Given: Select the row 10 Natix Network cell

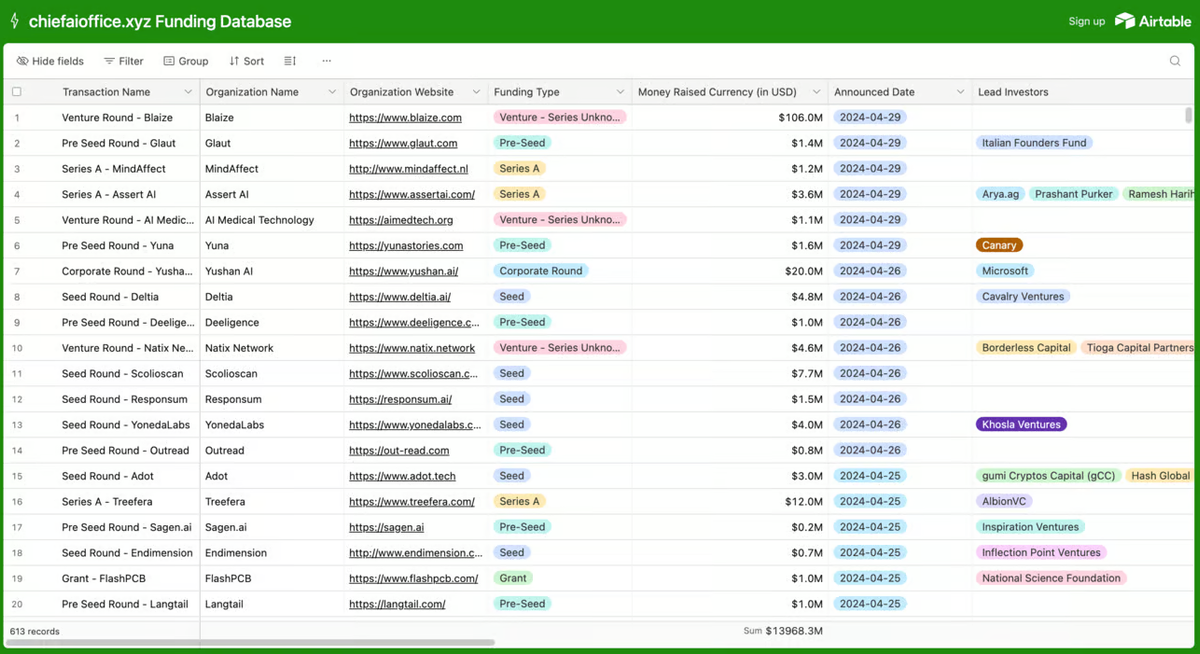Looking at the screenshot, I should (271, 348).
